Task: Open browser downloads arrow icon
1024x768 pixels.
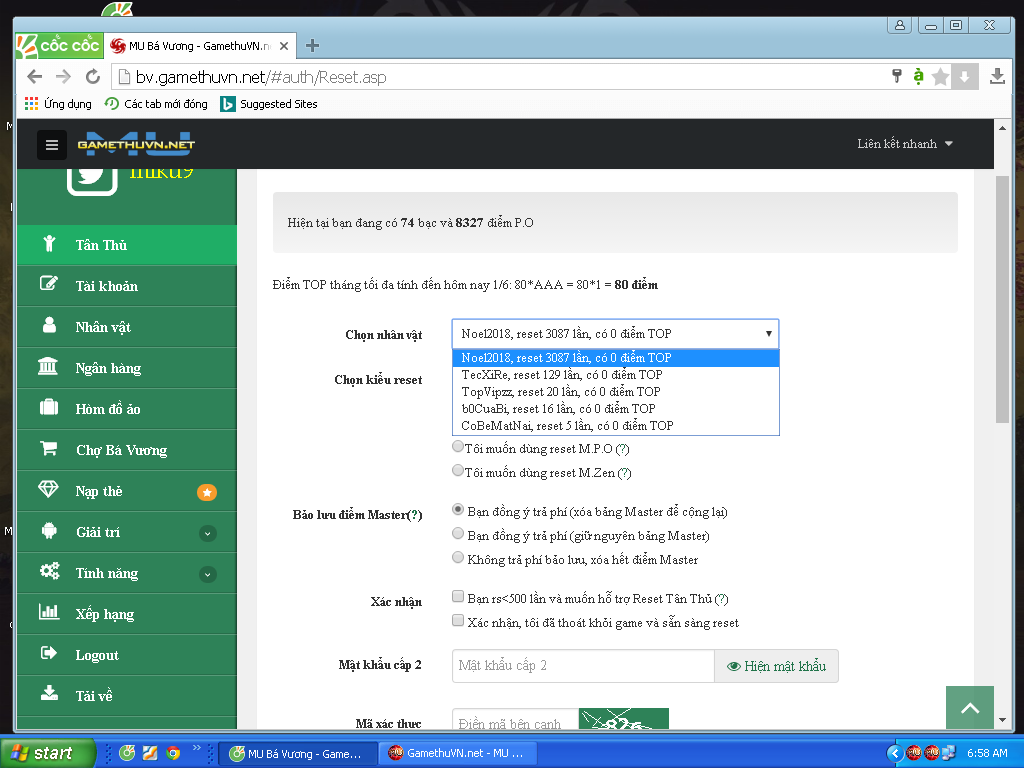Action: coord(997,76)
